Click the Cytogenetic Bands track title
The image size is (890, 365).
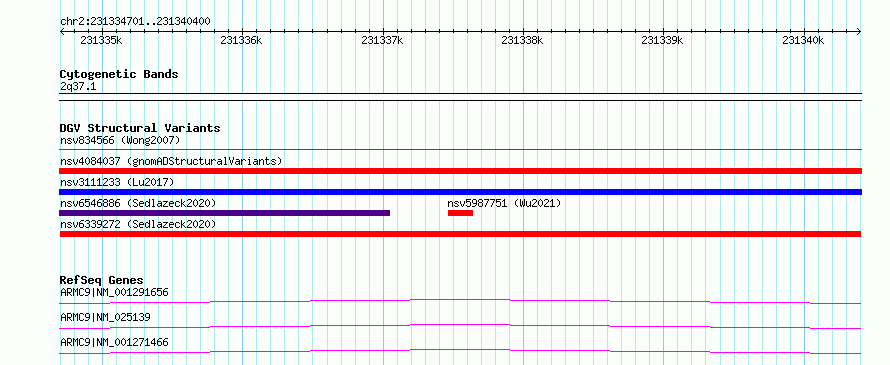(x=119, y=74)
